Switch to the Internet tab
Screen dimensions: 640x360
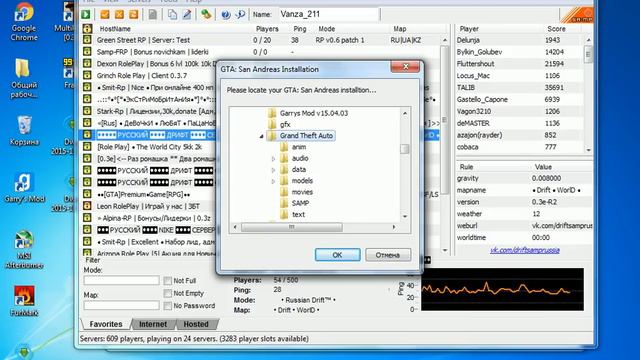[153, 324]
